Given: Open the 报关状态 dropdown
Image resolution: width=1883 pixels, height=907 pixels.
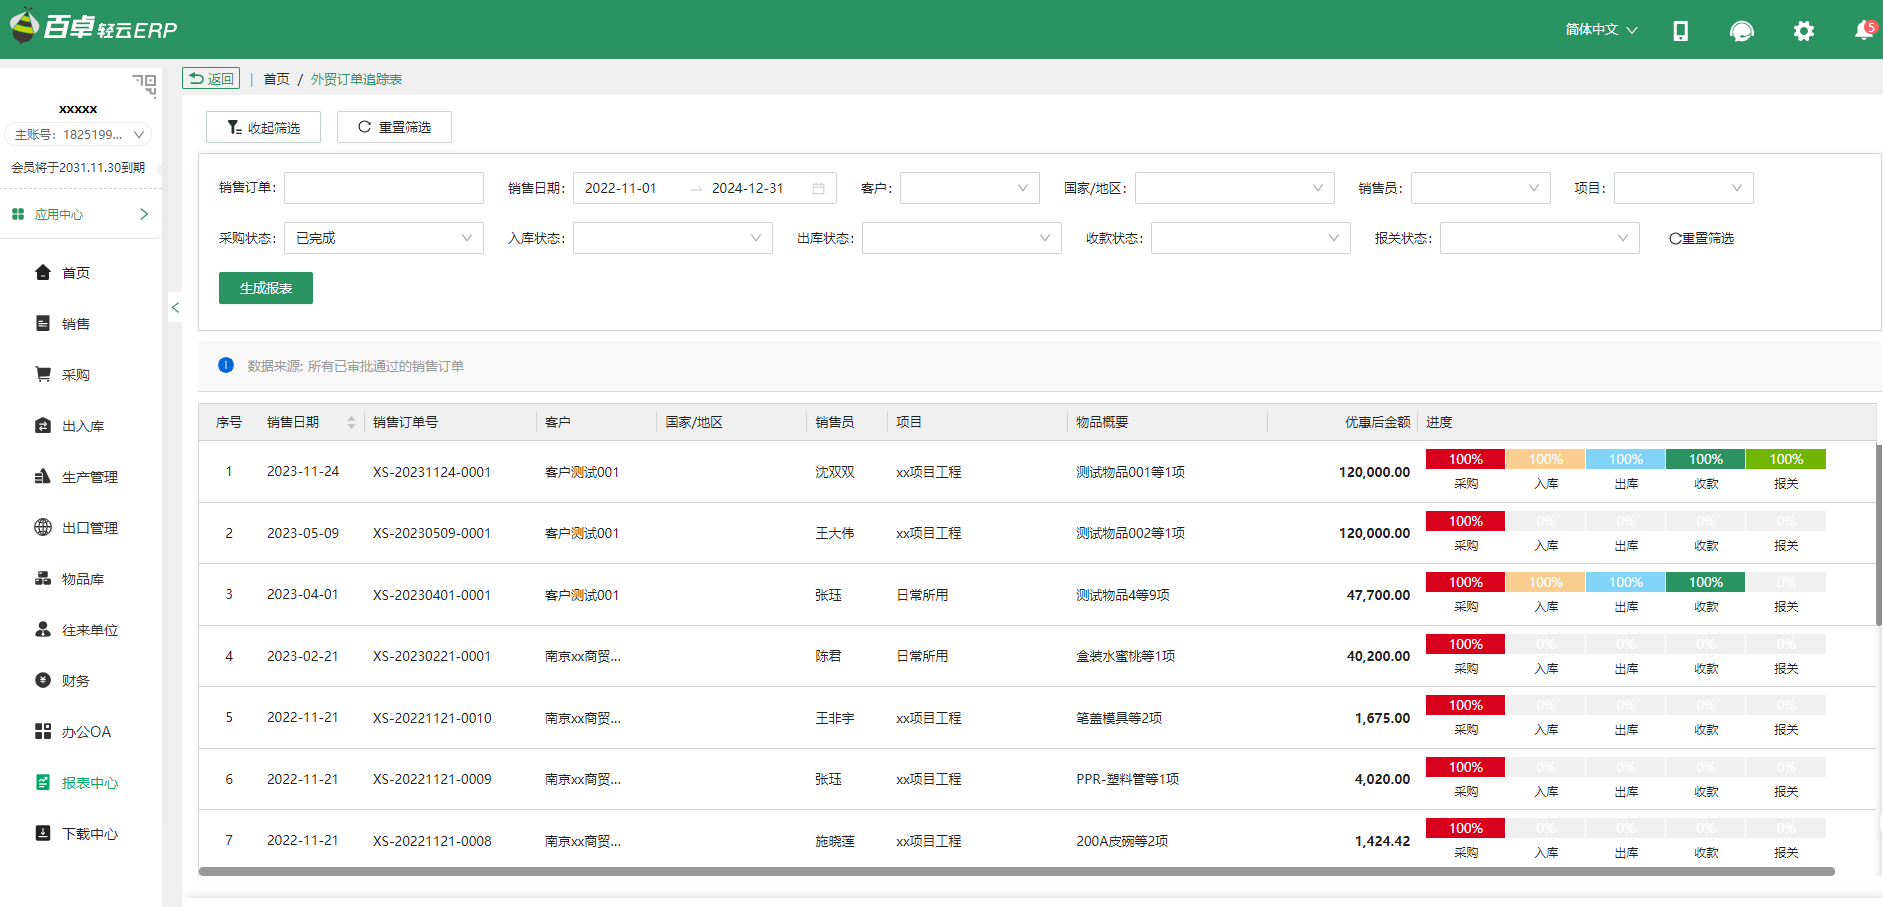Looking at the screenshot, I should pos(1539,238).
